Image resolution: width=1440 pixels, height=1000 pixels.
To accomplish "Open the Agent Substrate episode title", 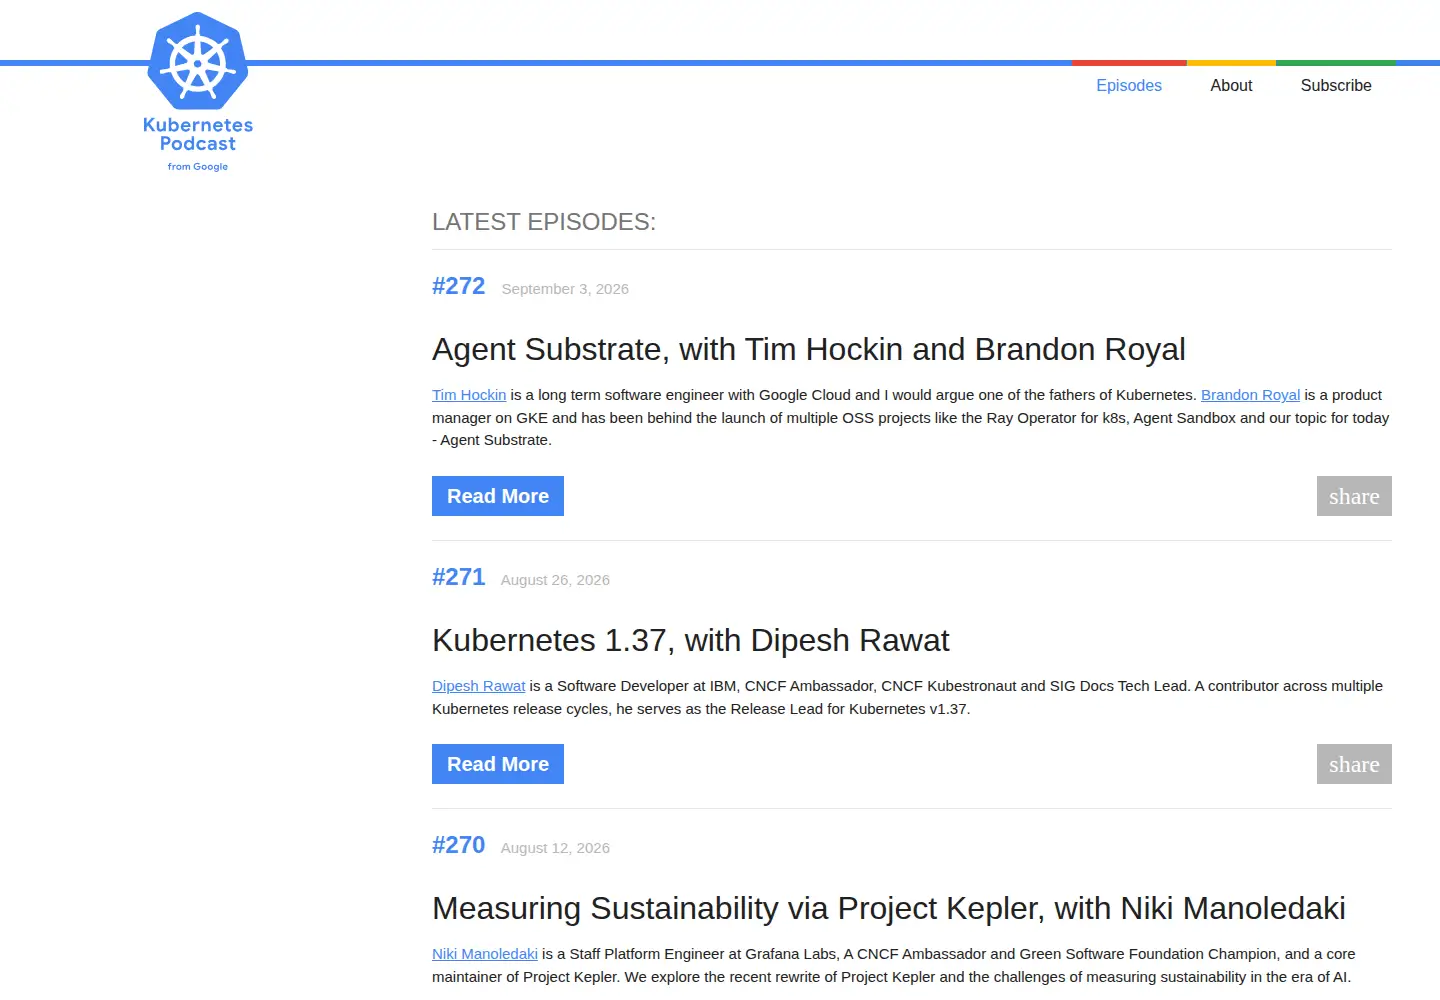I will 808,349.
